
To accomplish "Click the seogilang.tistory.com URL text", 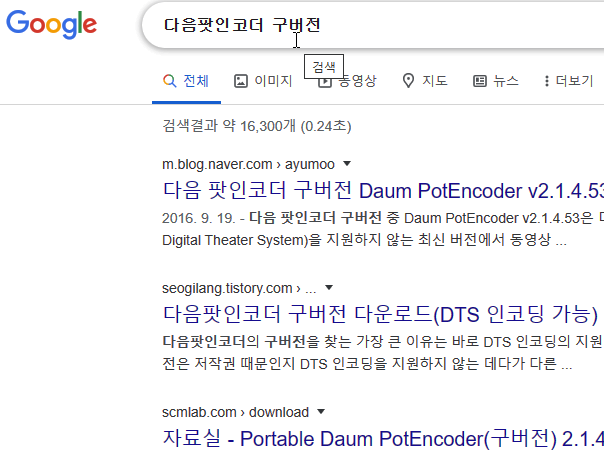I will click(x=239, y=289).
